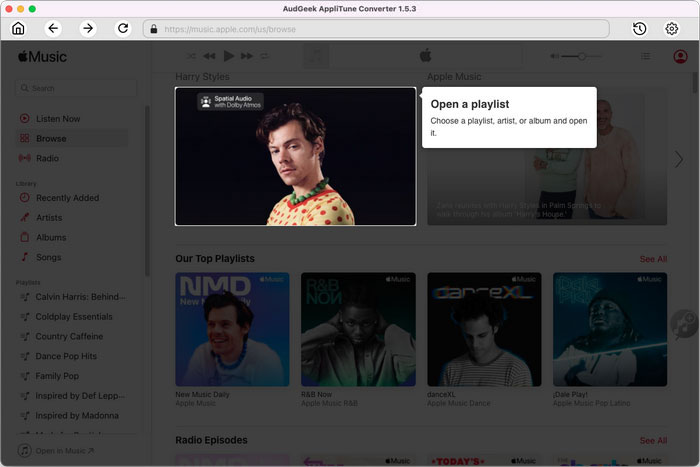Open the New Music Daily playlist cover
700x467 pixels.
[x=232, y=329]
